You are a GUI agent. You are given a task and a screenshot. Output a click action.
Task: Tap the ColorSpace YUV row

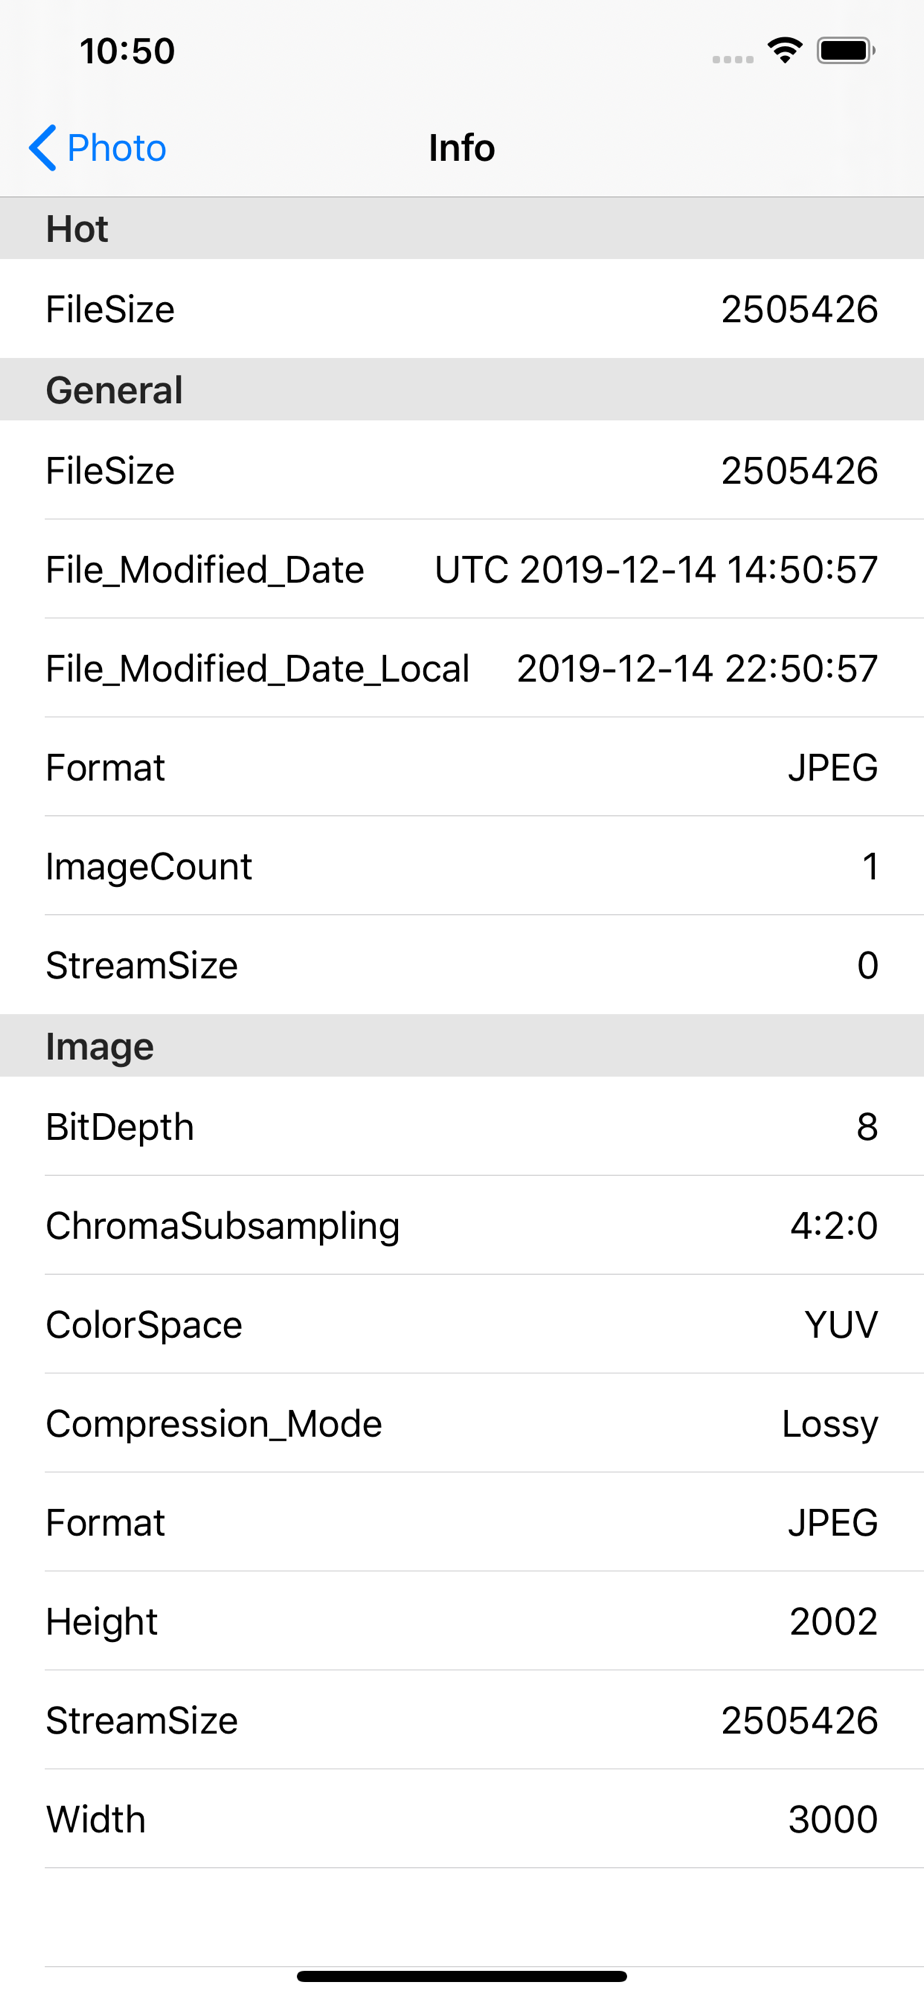click(x=462, y=1325)
